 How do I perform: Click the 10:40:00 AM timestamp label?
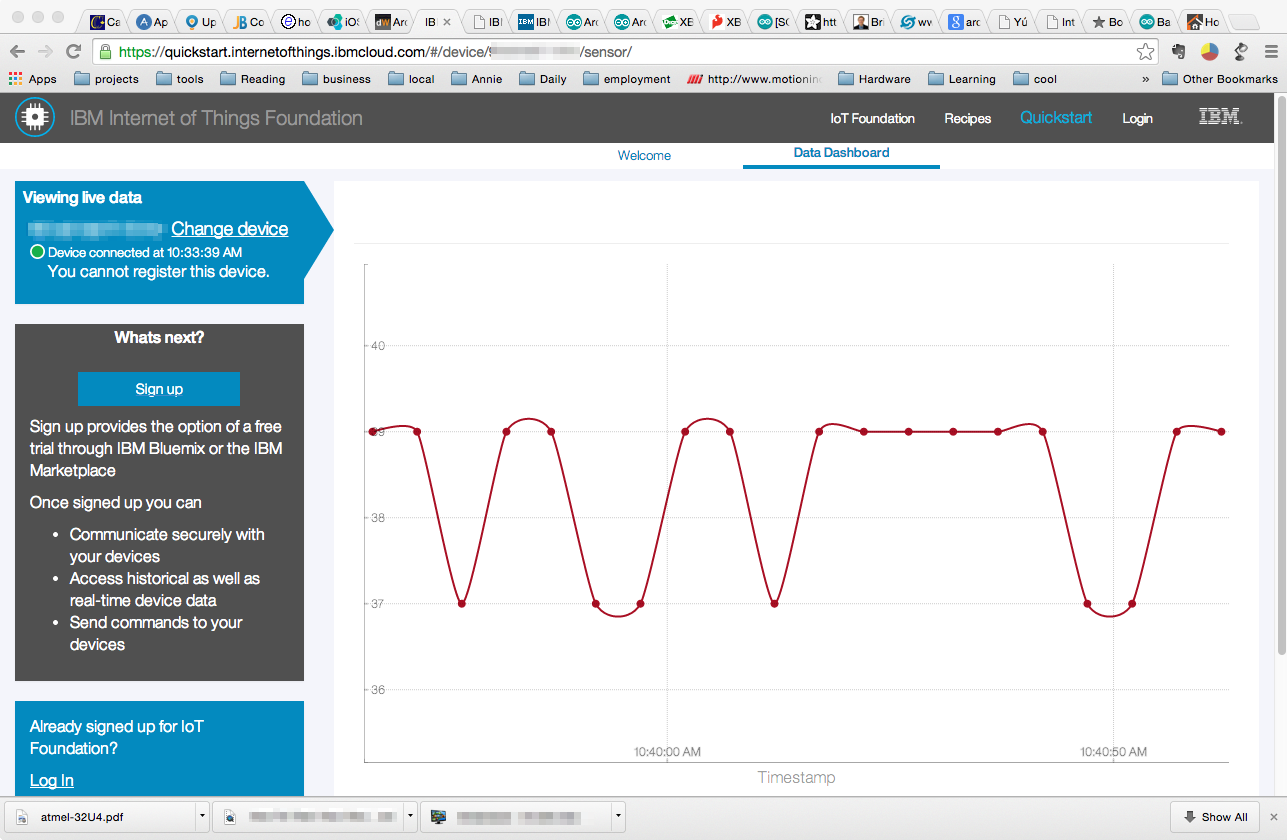coord(667,752)
